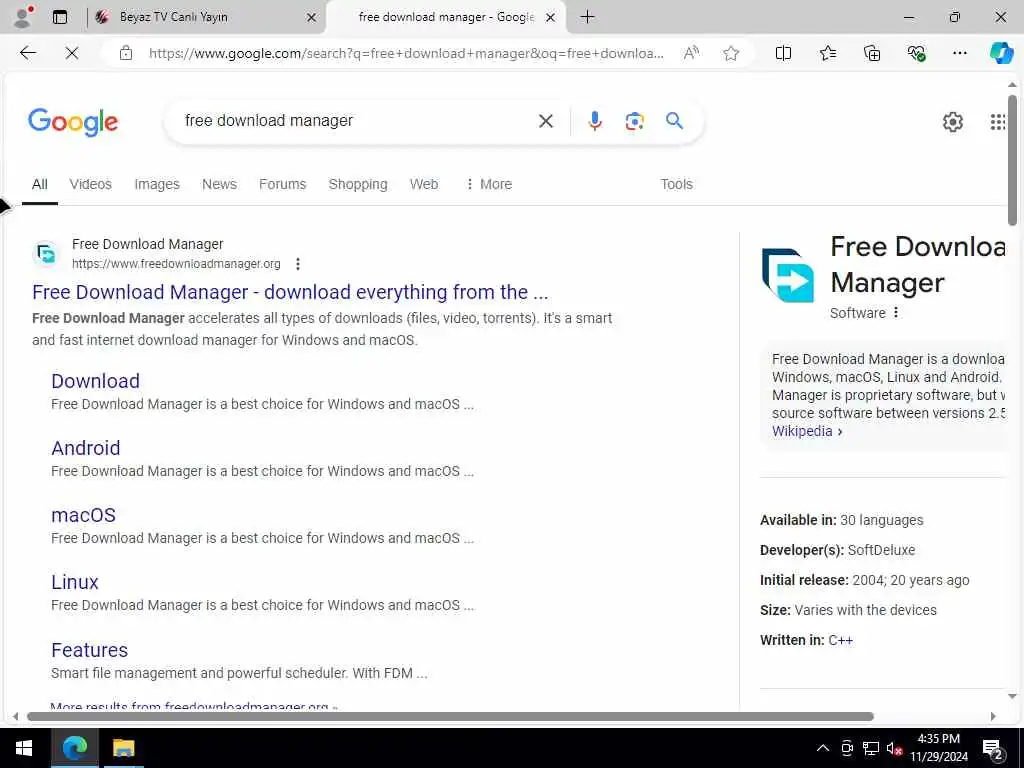Click the scroll right arrow
The height and width of the screenshot is (768, 1024).
[x=993, y=716]
